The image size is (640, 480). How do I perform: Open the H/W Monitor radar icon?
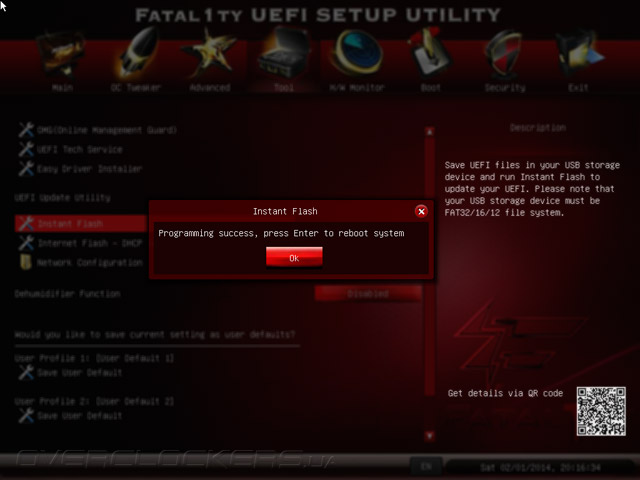pyautogui.click(x=358, y=53)
